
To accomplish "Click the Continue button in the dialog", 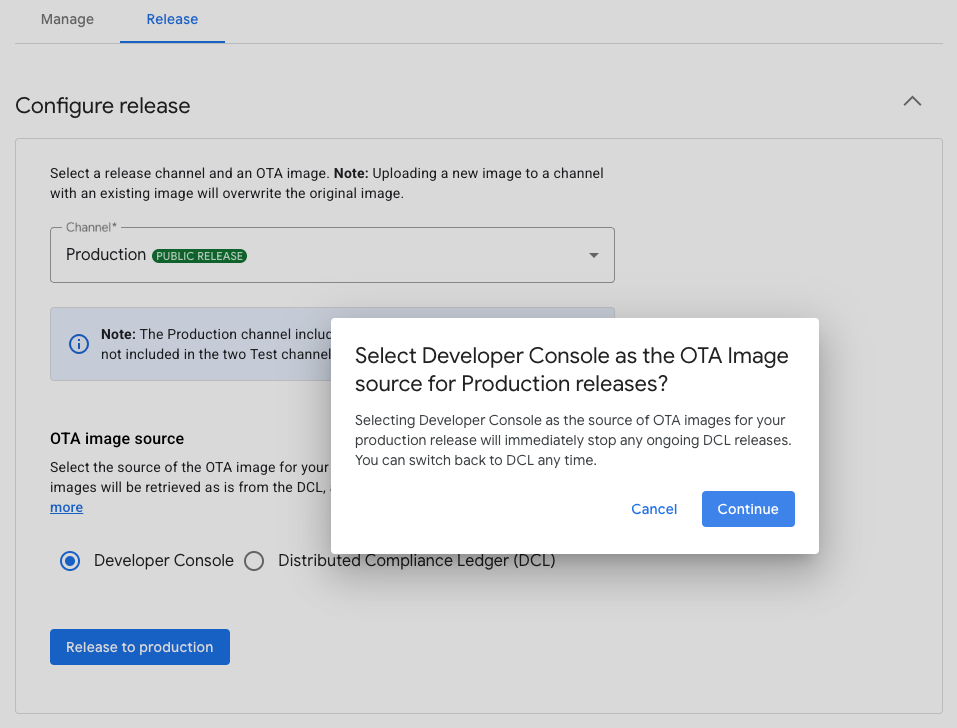I will (x=747, y=509).
